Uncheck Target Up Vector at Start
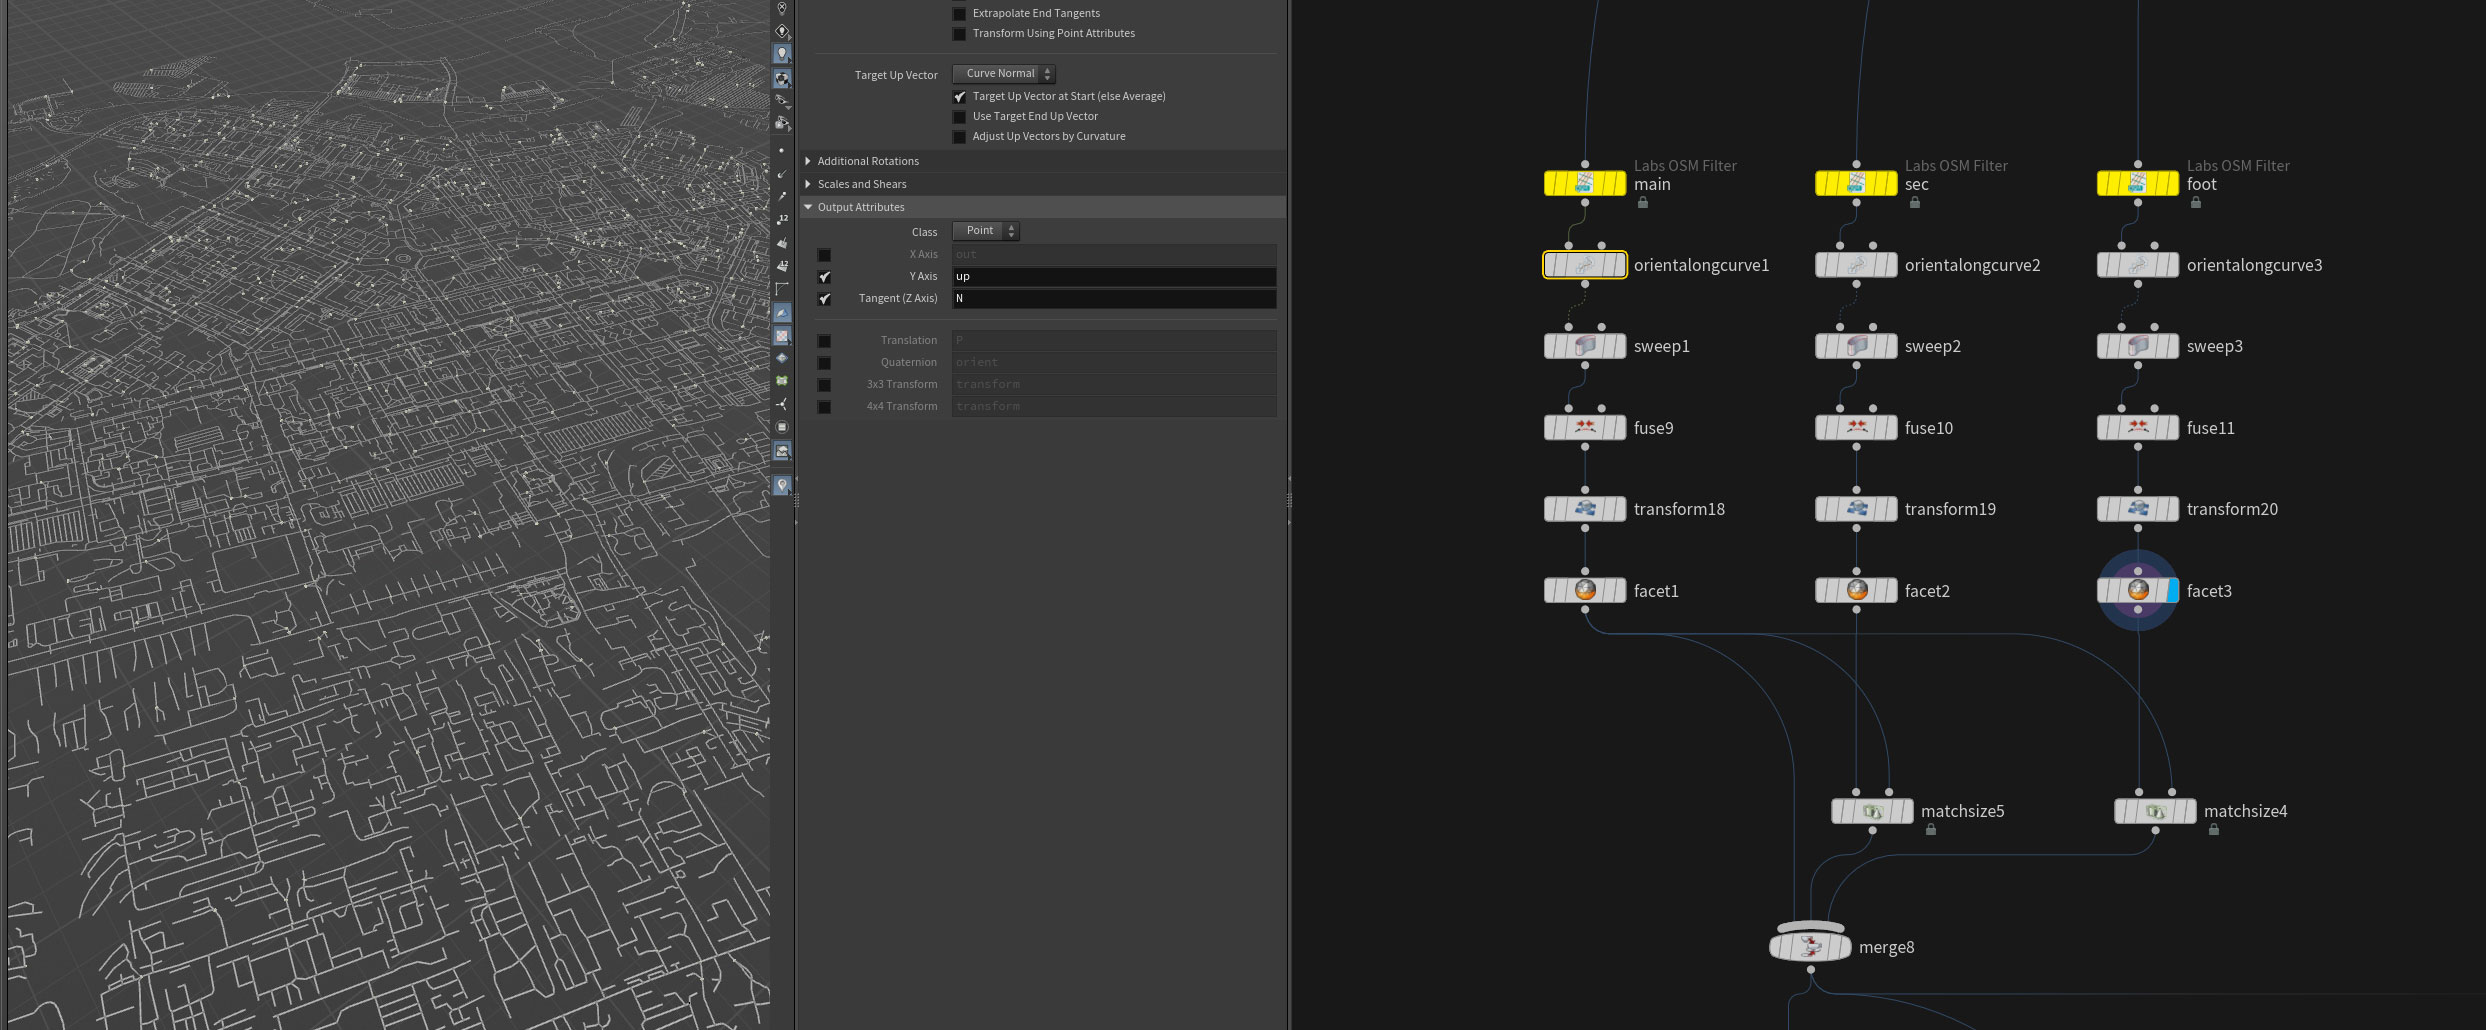 [x=959, y=97]
